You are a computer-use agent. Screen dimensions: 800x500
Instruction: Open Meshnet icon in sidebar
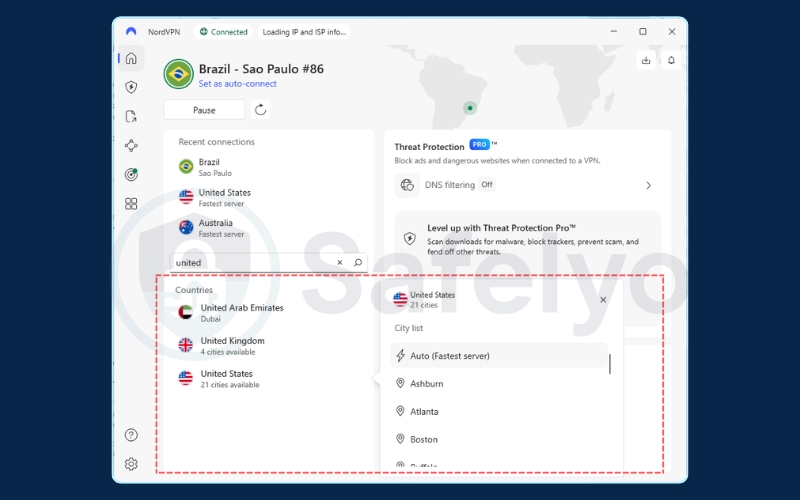tap(131, 145)
